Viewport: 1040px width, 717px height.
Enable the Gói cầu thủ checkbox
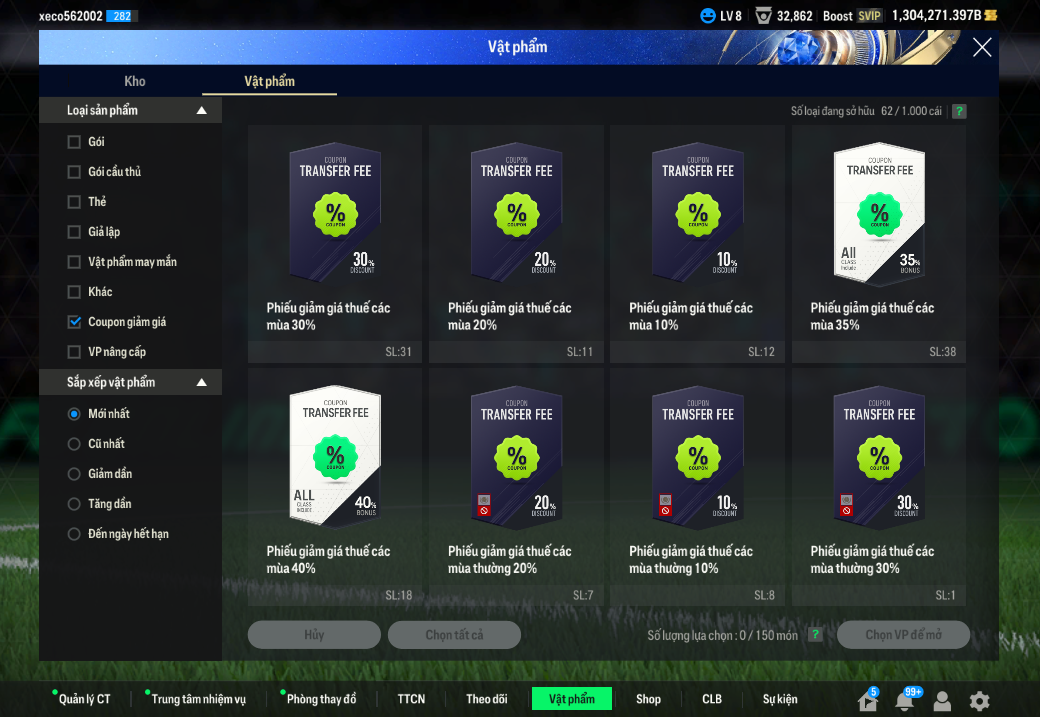pyautogui.click(x=74, y=172)
